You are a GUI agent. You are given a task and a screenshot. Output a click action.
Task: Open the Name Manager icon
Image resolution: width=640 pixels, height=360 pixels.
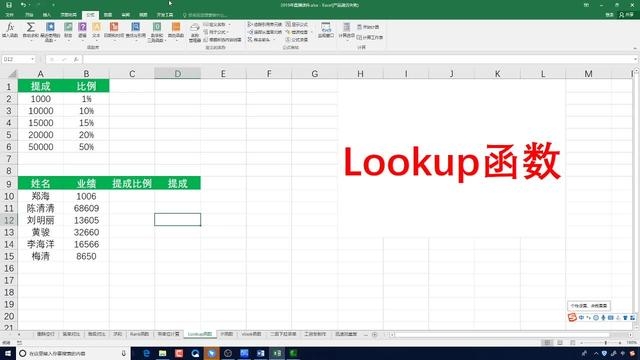click(195, 32)
